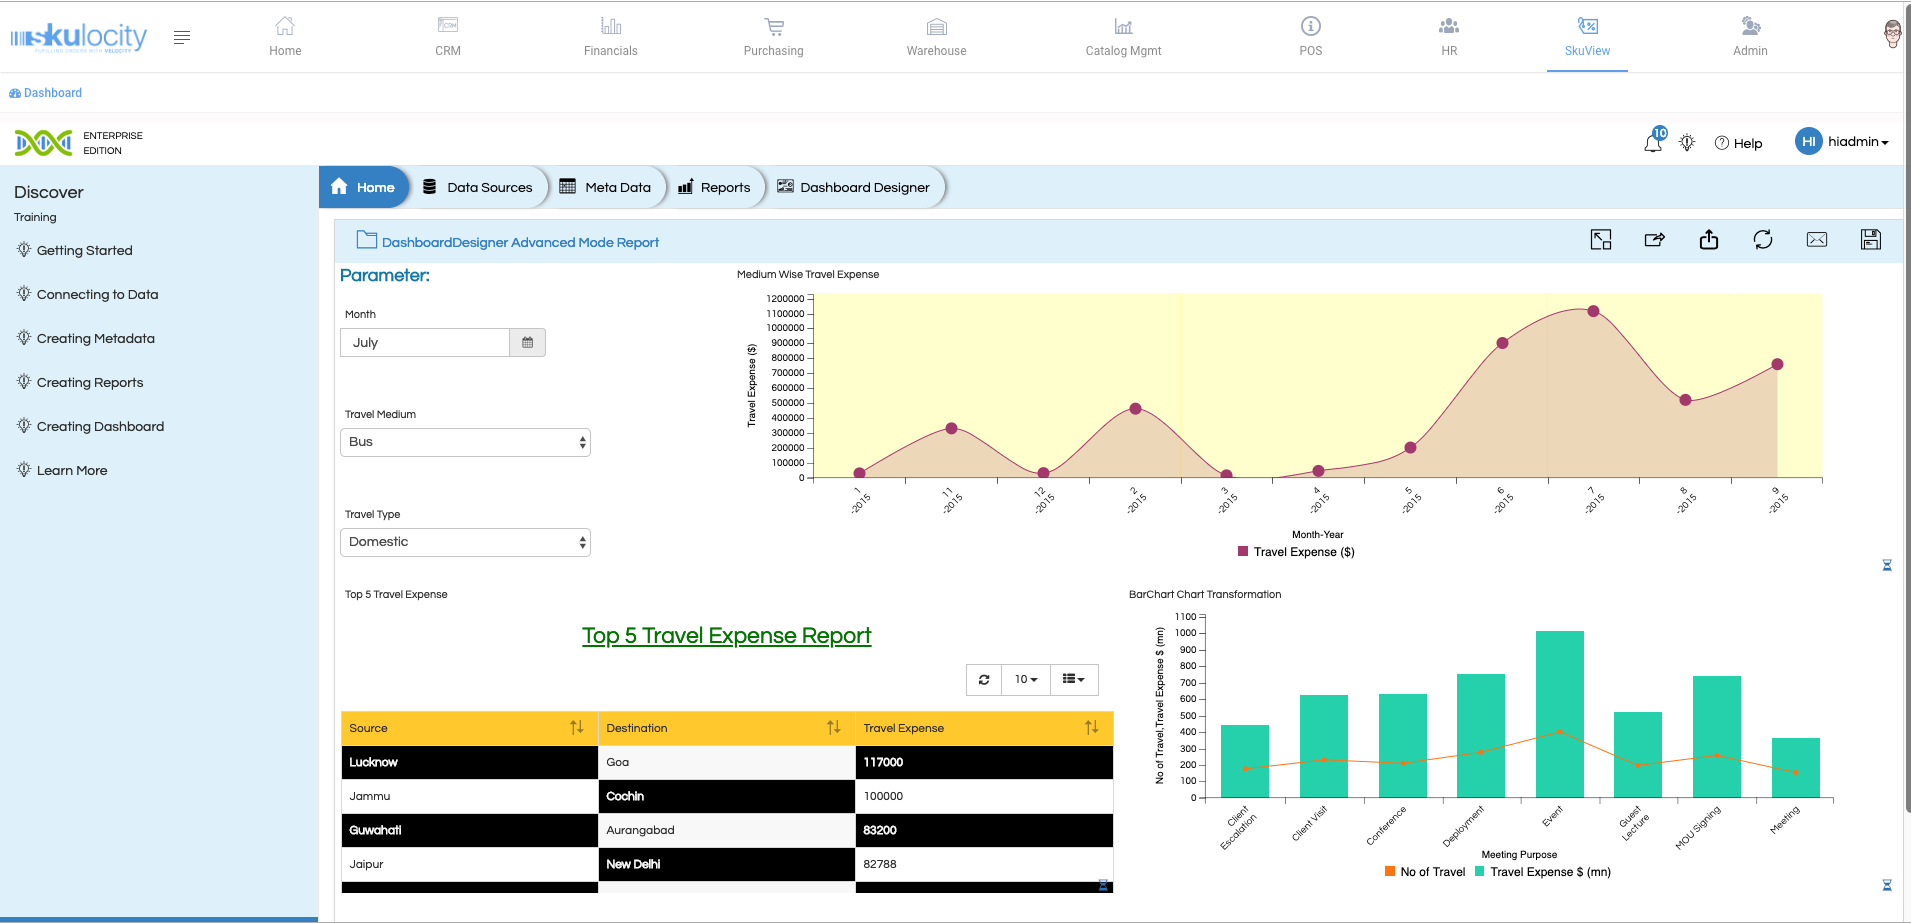1911x923 pixels.
Task: Open the Travel Medium dropdown showing Bus
Action: pyautogui.click(x=465, y=442)
